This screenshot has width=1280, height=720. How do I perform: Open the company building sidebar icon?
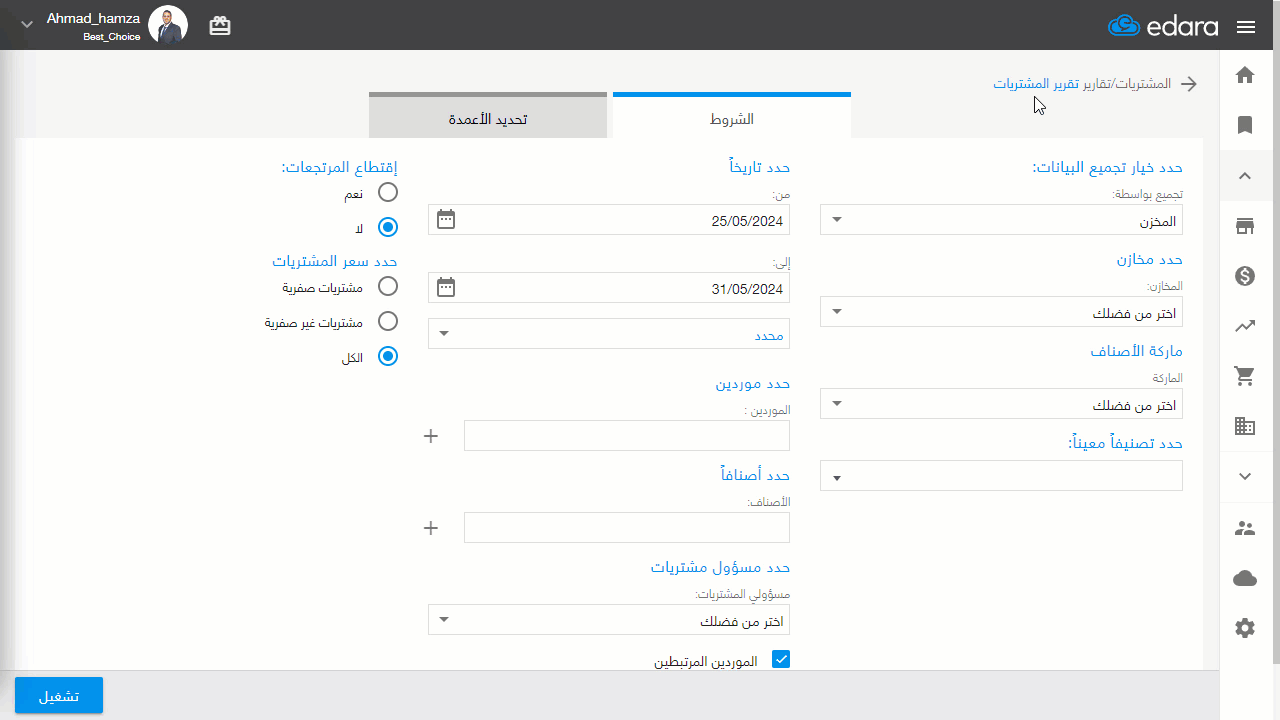coord(1245,426)
